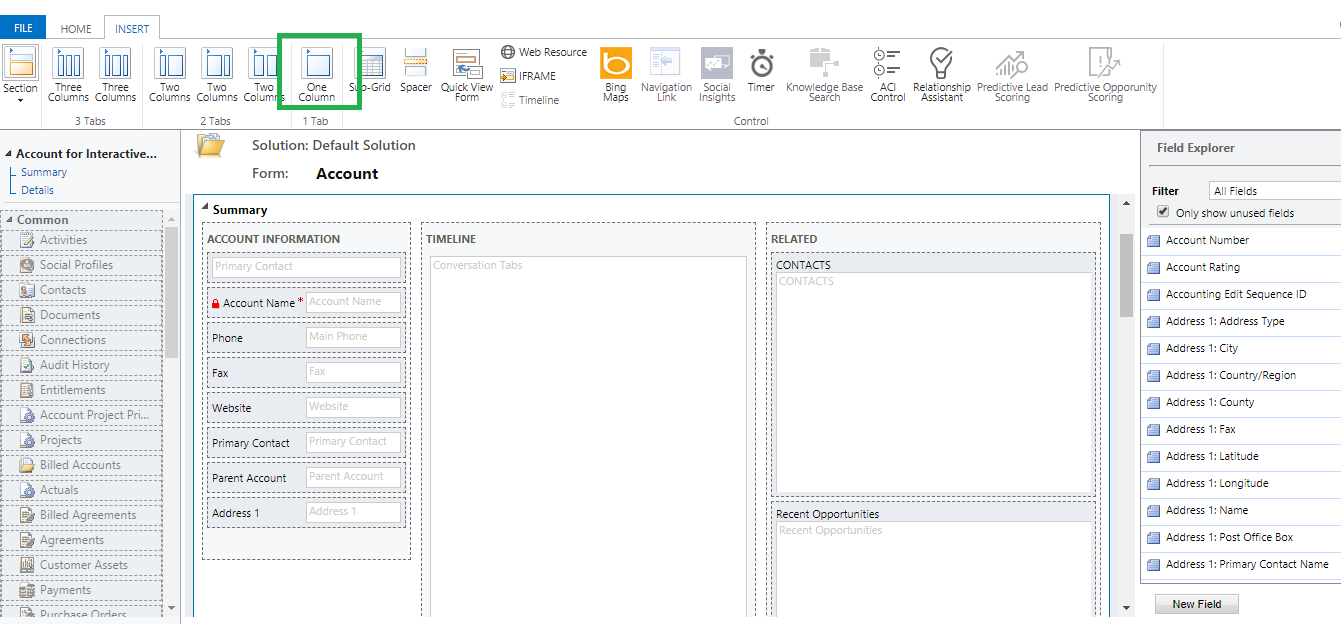Click the New Field button
The width and height of the screenshot is (1341, 624).
click(1196, 604)
